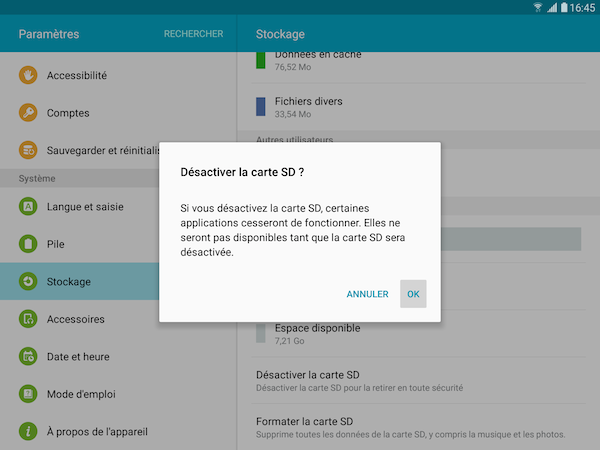Tap the battery status icon
This screenshot has width=600, height=450.
point(564,7)
